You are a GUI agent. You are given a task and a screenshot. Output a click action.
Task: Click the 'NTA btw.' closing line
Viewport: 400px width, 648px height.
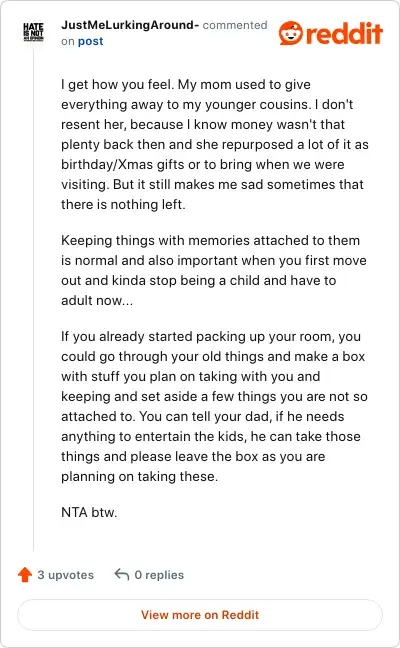tap(89, 512)
